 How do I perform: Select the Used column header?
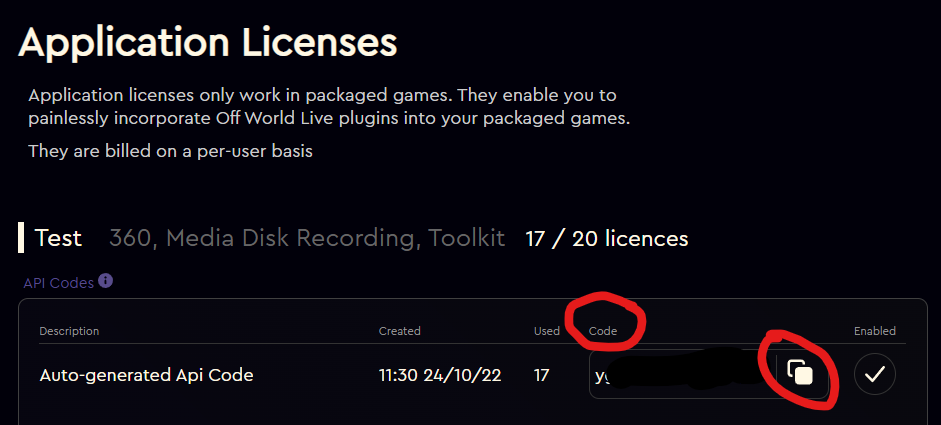coord(547,331)
